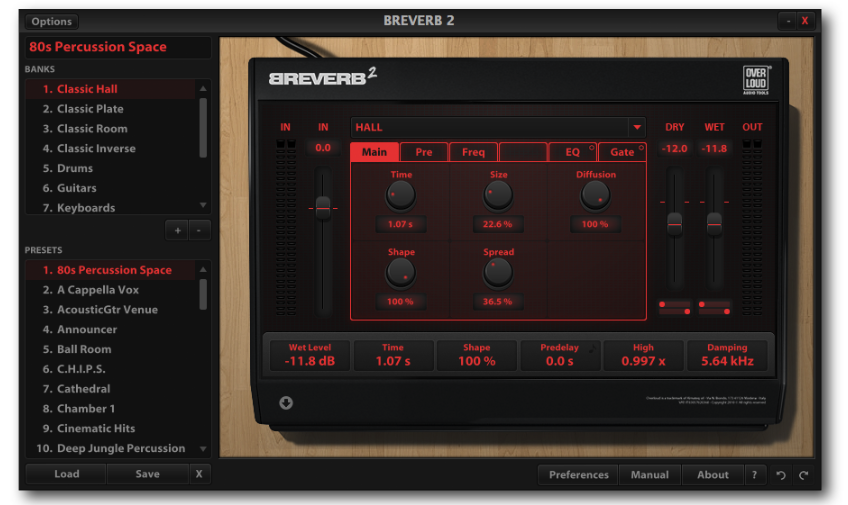Remove a bank with the minus button
Viewport: 848px width, 505px height.
click(199, 230)
